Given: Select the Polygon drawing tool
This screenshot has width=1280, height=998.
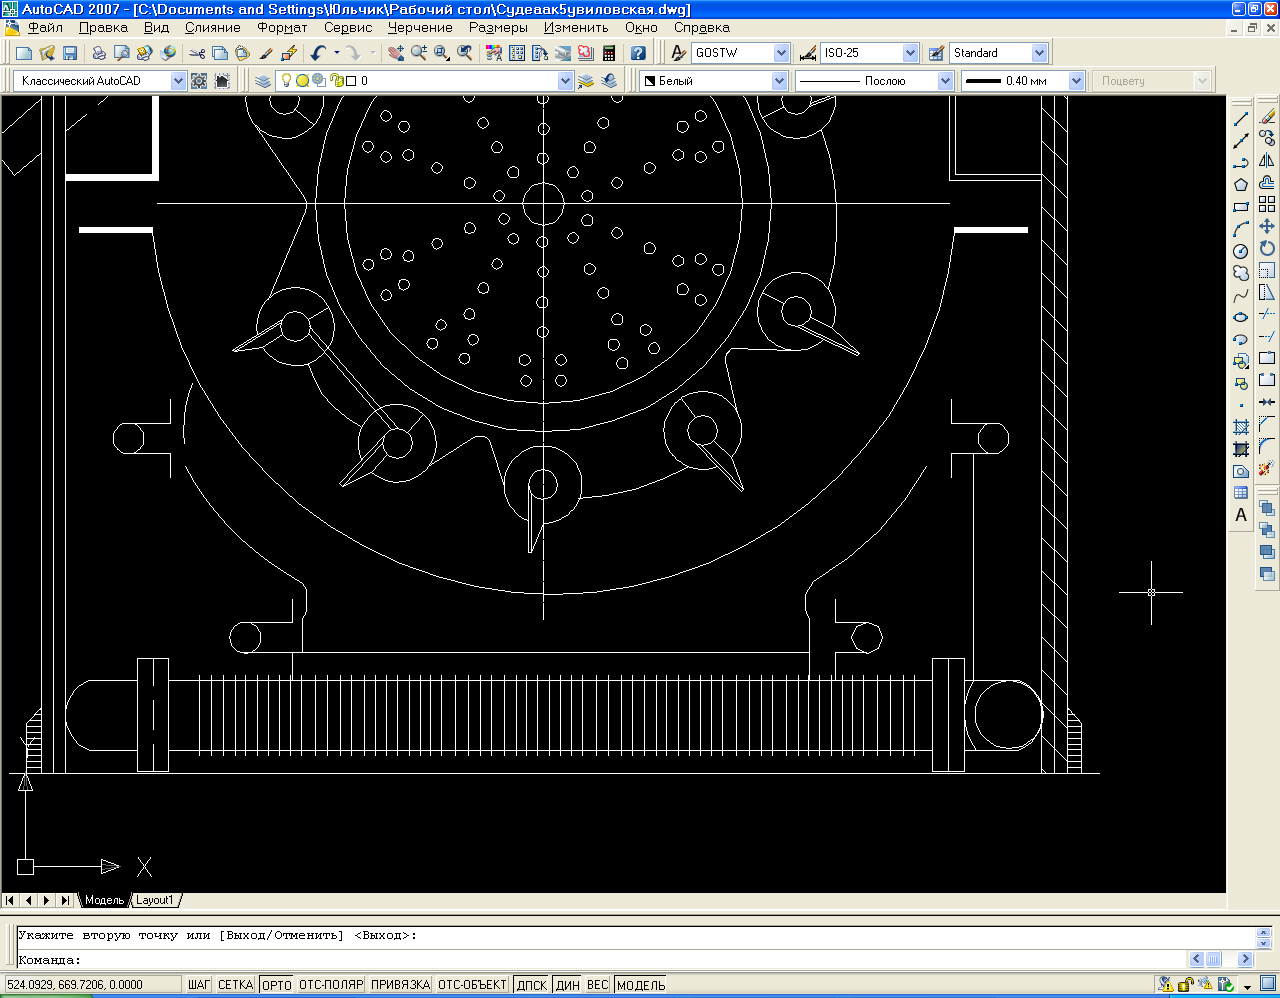Looking at the screenshot, I should click(1241, 185).
